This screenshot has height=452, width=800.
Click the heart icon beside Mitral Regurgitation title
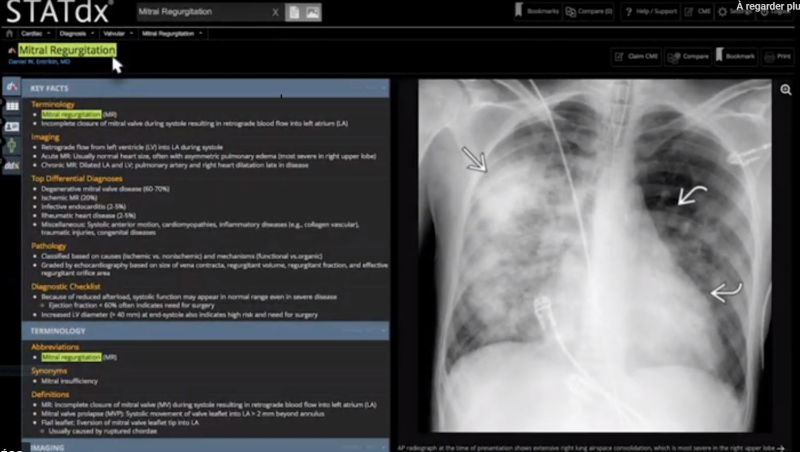click(x=12, y=50)
